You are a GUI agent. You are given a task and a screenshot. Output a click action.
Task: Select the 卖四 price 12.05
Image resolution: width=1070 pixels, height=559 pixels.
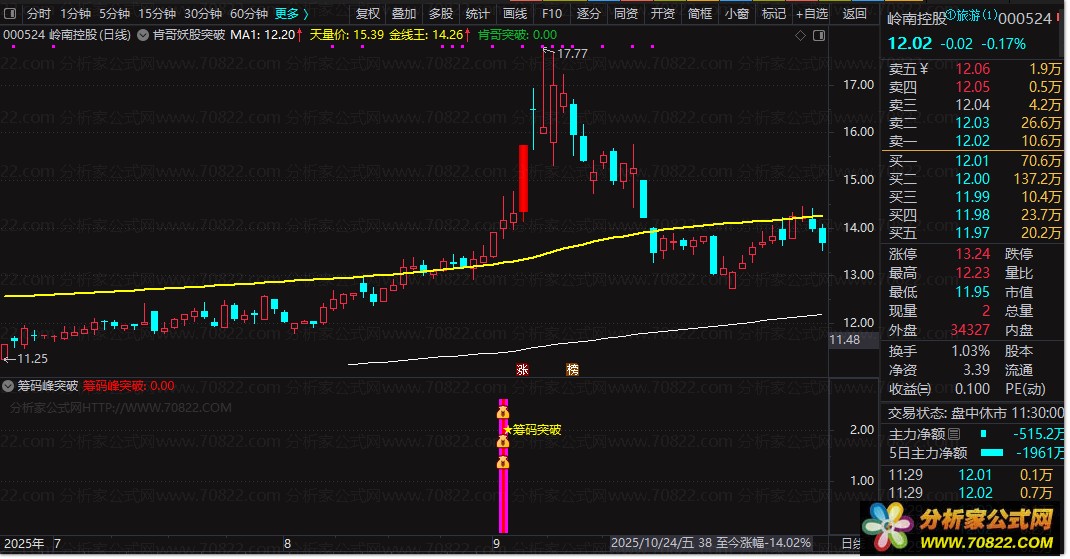coord(972,87)
